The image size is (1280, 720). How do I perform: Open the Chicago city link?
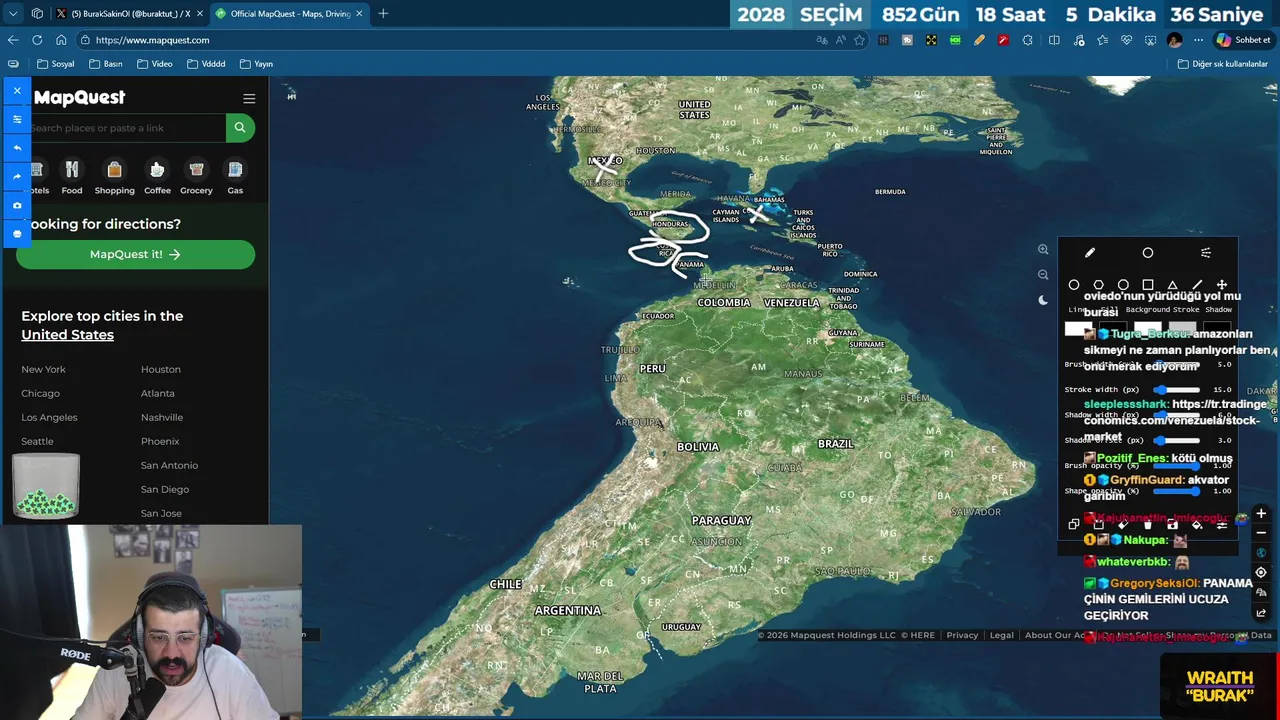[41, 393]
